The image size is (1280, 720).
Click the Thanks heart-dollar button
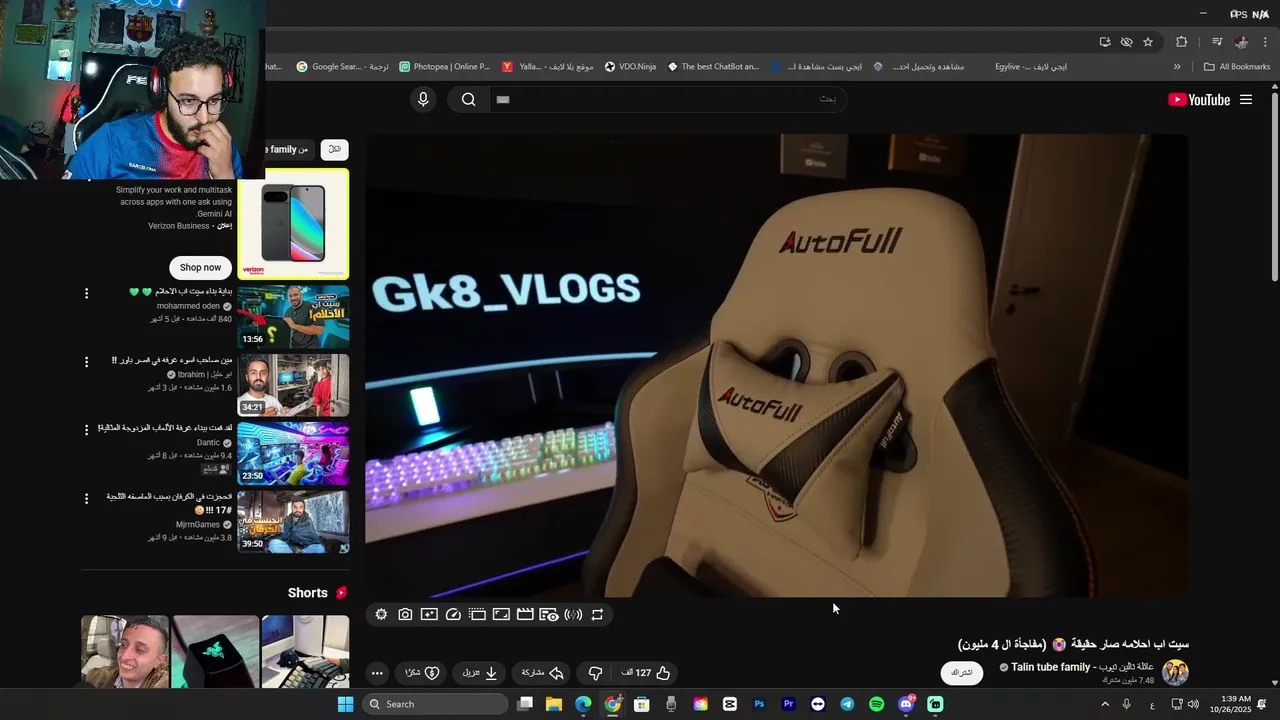click(422, 673)
